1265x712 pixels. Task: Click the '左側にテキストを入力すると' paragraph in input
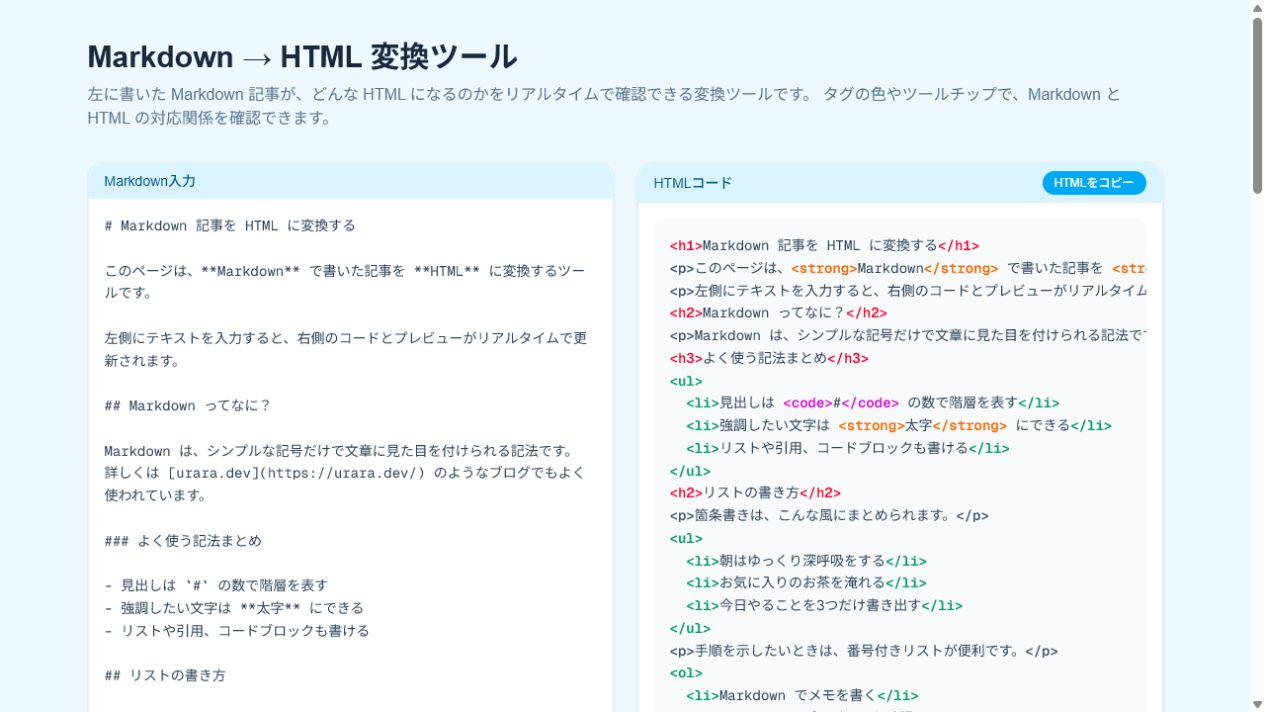point(345,349)
